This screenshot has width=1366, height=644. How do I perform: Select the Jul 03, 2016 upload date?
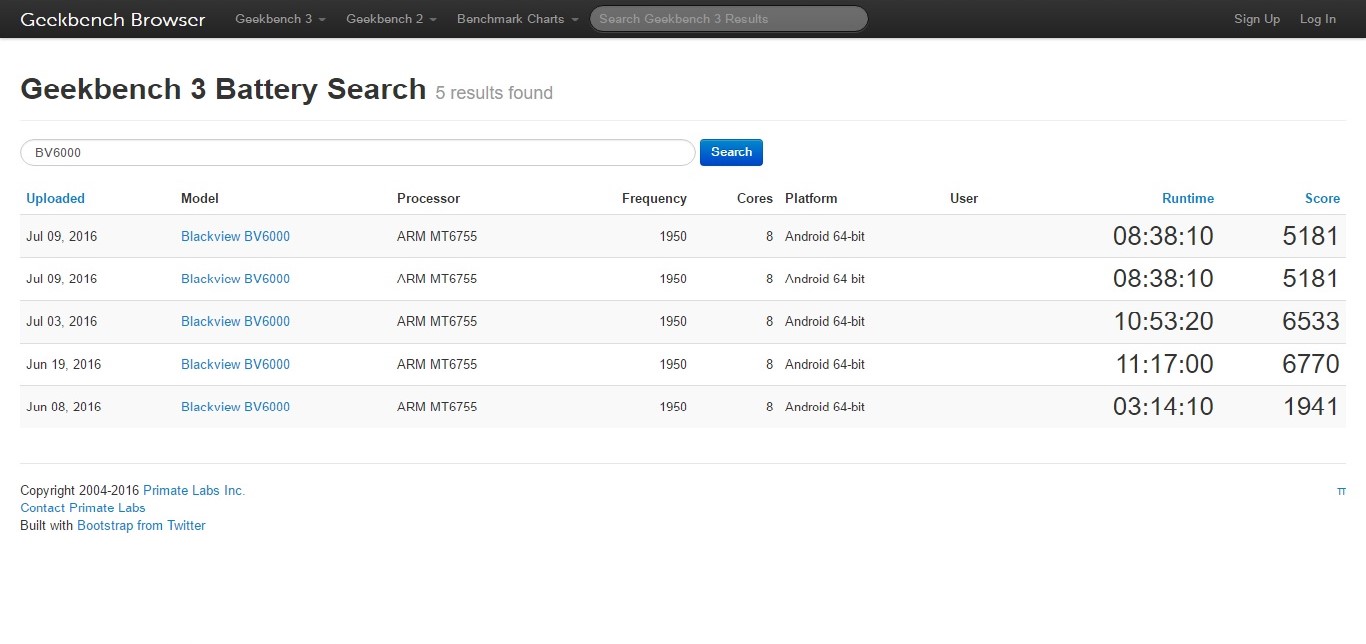click(62, 321)
